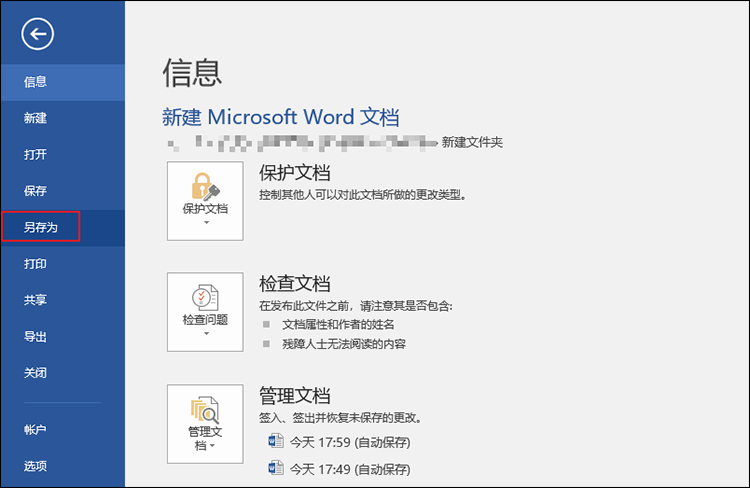The image size is (750, 488).
Task: Click the 检查文档 section heading
Action: point(295,283)
